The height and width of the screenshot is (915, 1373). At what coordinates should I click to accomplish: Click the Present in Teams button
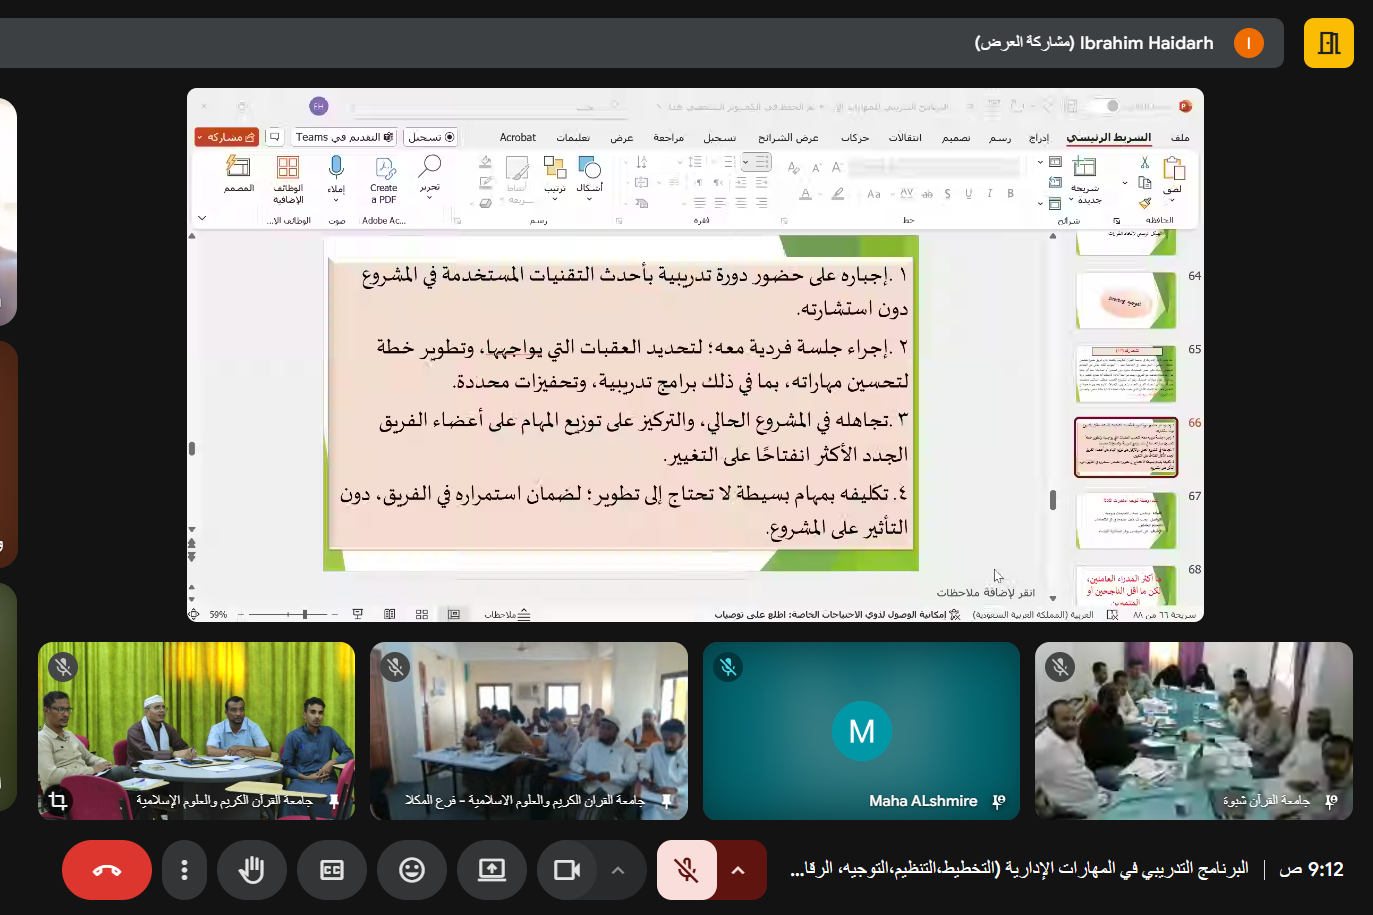pyautogui.click(x=345, y=137)
